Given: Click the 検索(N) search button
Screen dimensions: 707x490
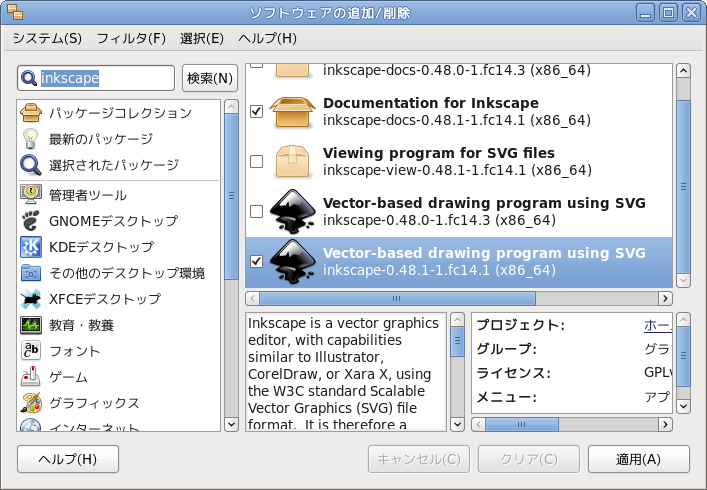Looking at the screenshot, I should (x=210, y=78).
